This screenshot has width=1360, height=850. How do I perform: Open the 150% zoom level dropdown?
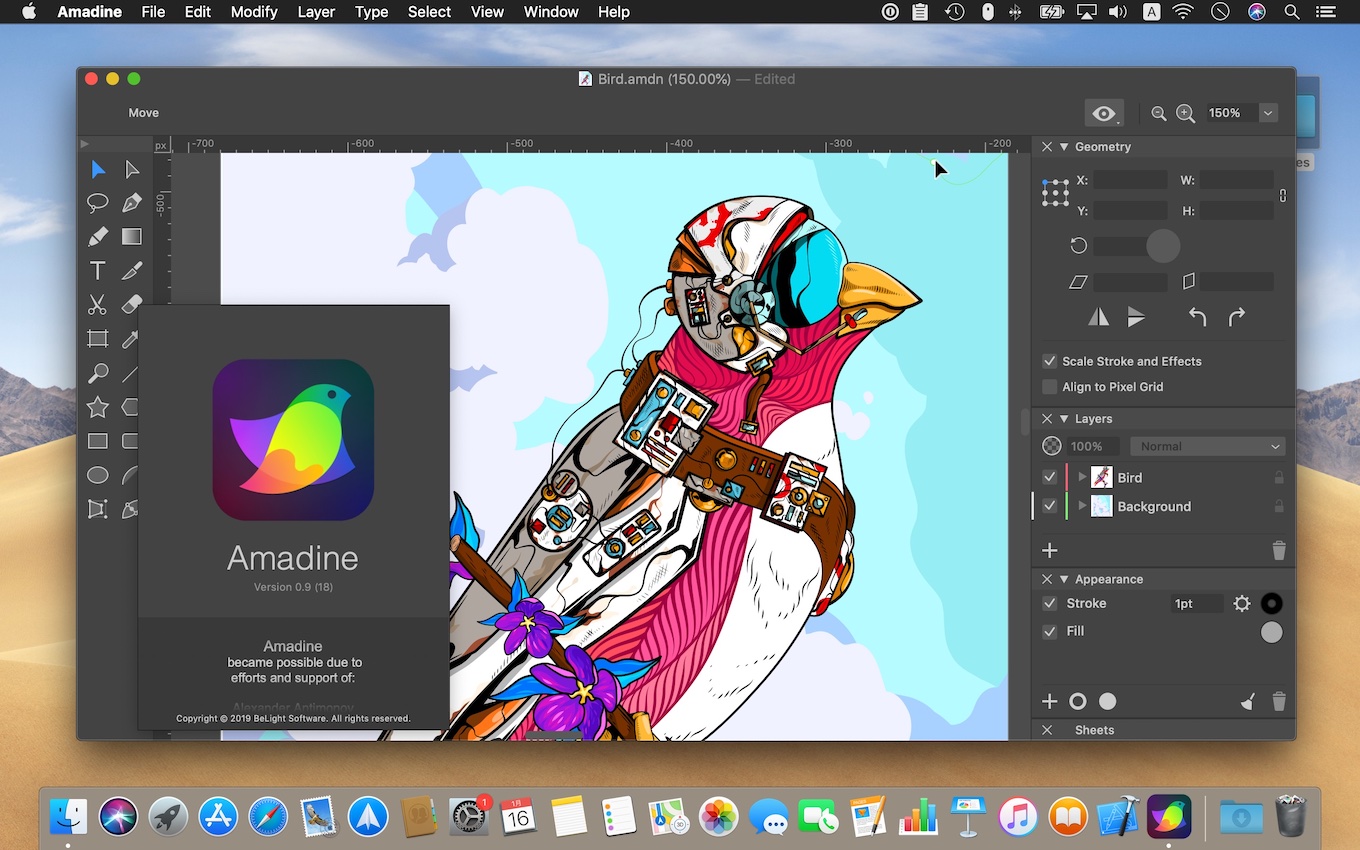(x=1268, y=113)
